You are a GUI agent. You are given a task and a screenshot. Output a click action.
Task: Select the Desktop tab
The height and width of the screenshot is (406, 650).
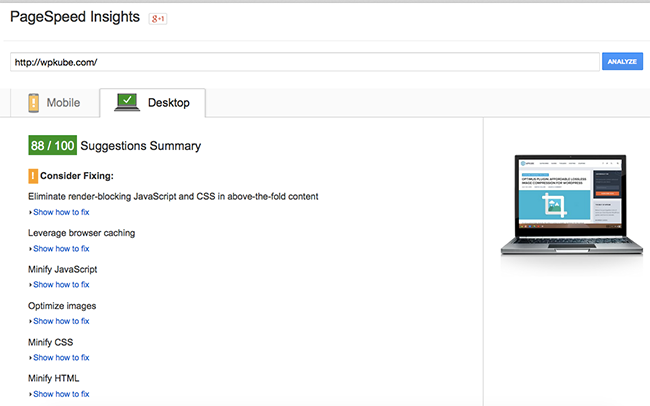153,103
